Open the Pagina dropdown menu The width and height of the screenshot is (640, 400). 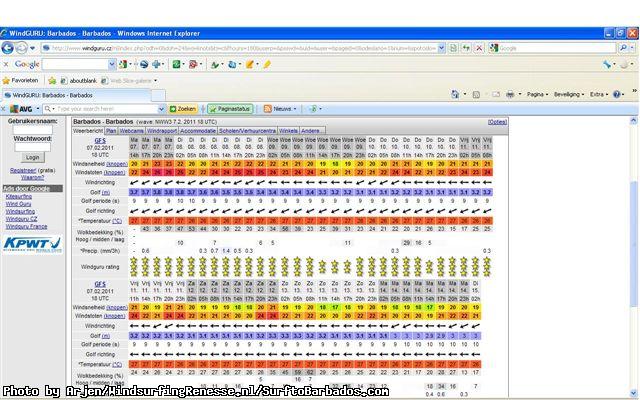[x=536, y=94]
